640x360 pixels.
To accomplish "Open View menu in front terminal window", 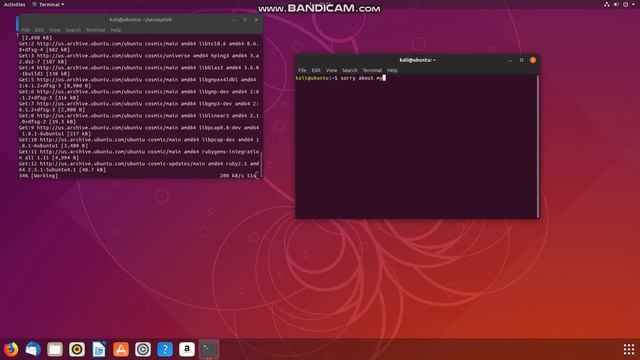I will [x=331, y=70].
